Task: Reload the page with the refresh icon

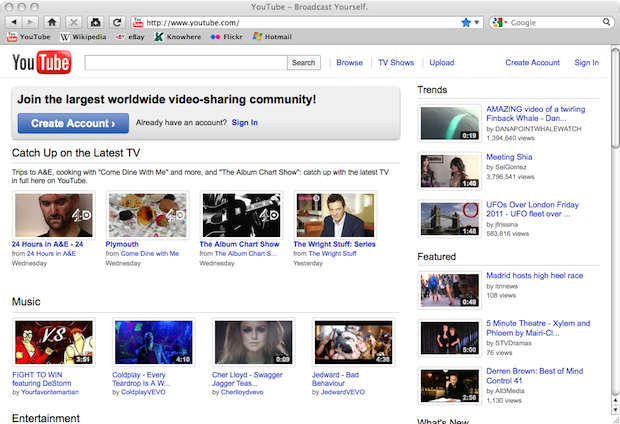Action: 117,22
